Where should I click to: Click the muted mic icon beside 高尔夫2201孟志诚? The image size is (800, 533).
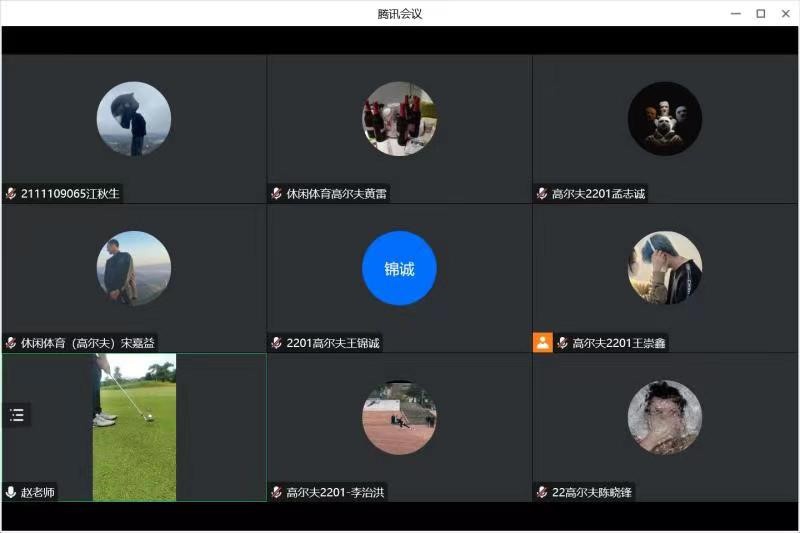[x=542, y=194]
